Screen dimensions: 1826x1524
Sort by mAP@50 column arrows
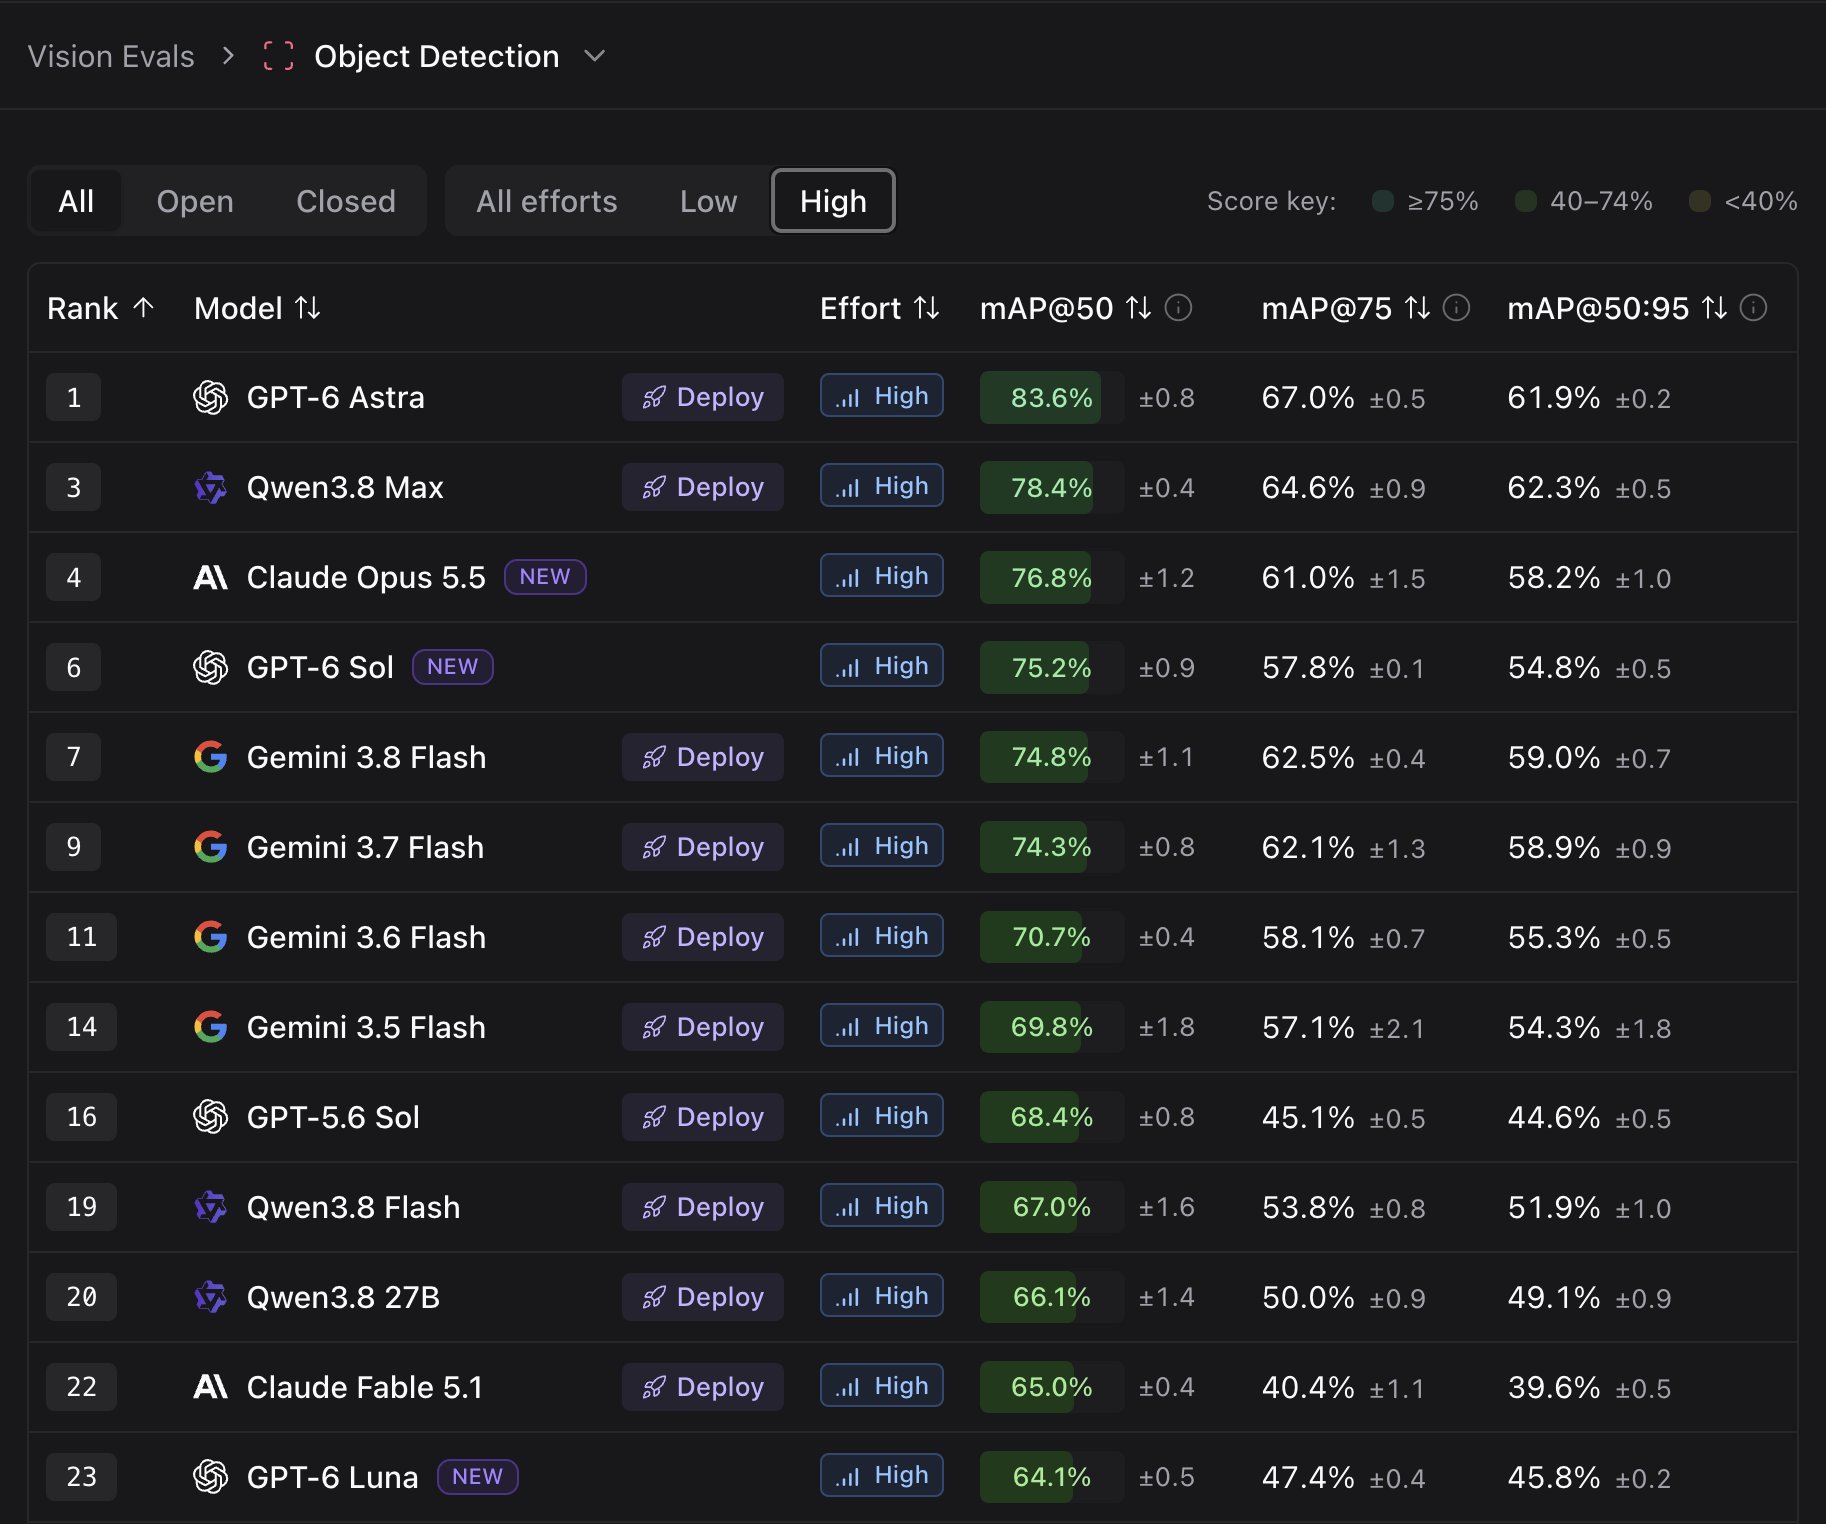tap(1139, 308)
